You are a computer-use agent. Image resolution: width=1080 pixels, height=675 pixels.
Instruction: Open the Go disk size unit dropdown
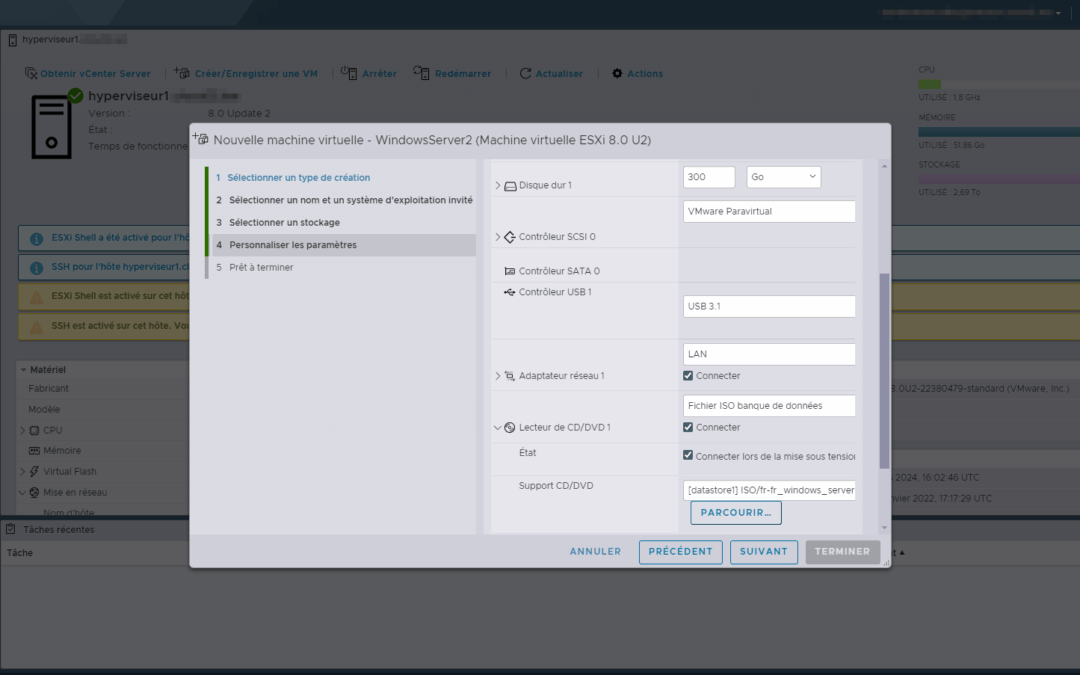click(784, 177)
